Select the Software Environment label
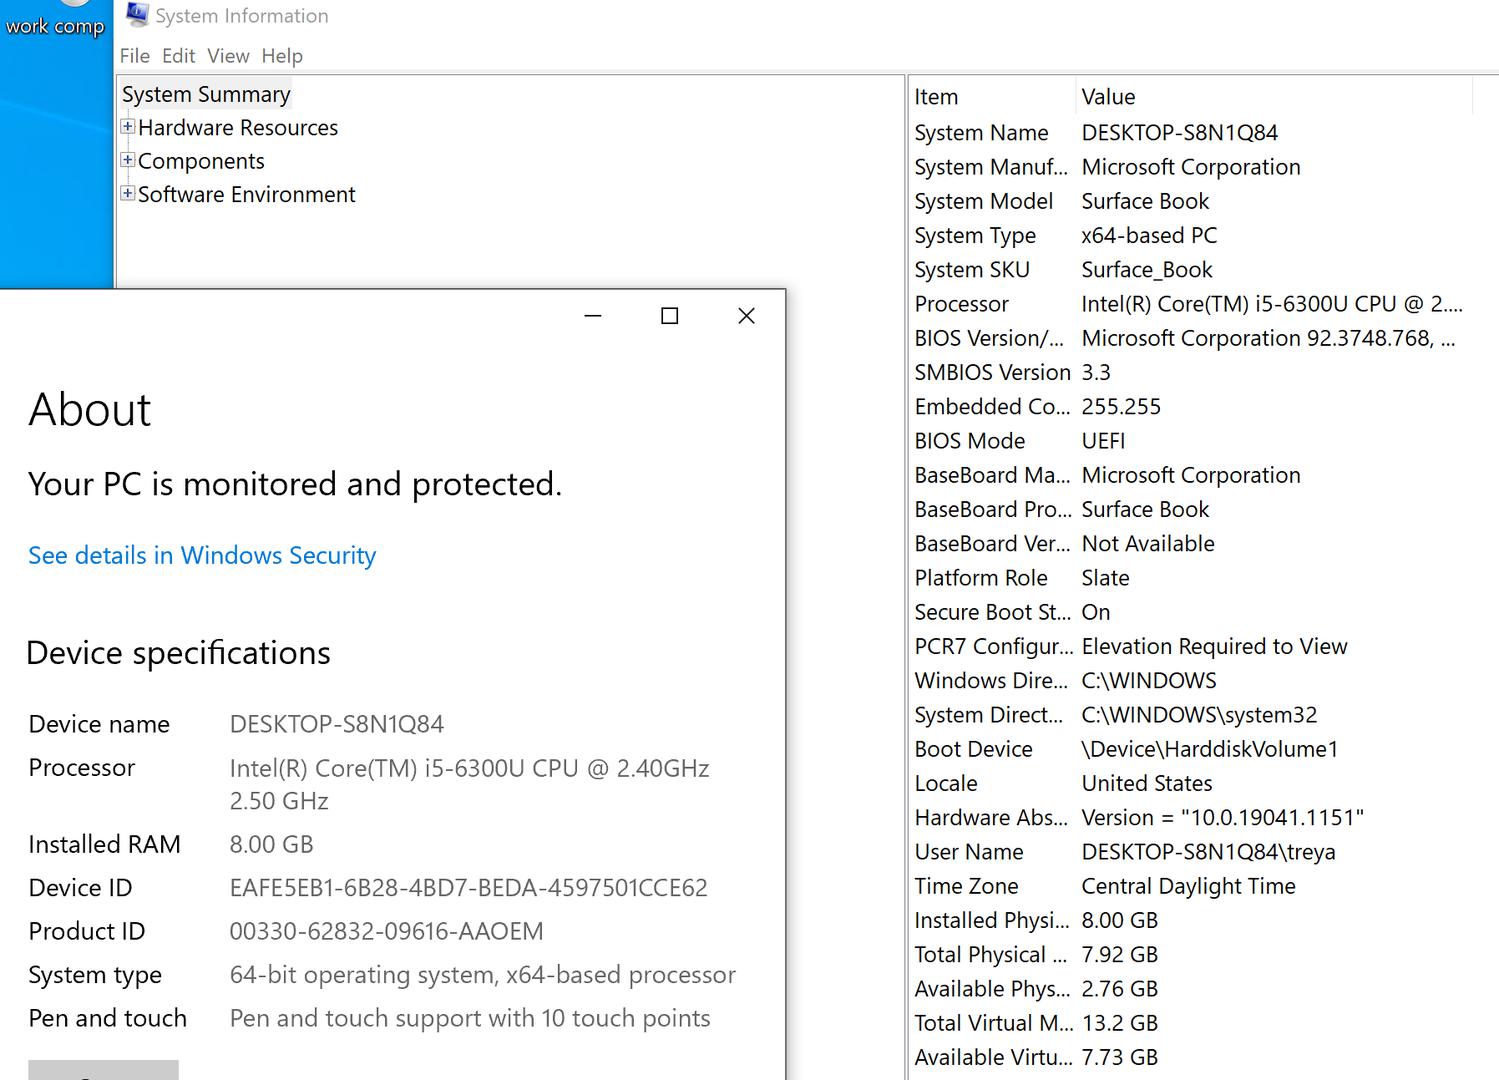 (x=246, y=194)
